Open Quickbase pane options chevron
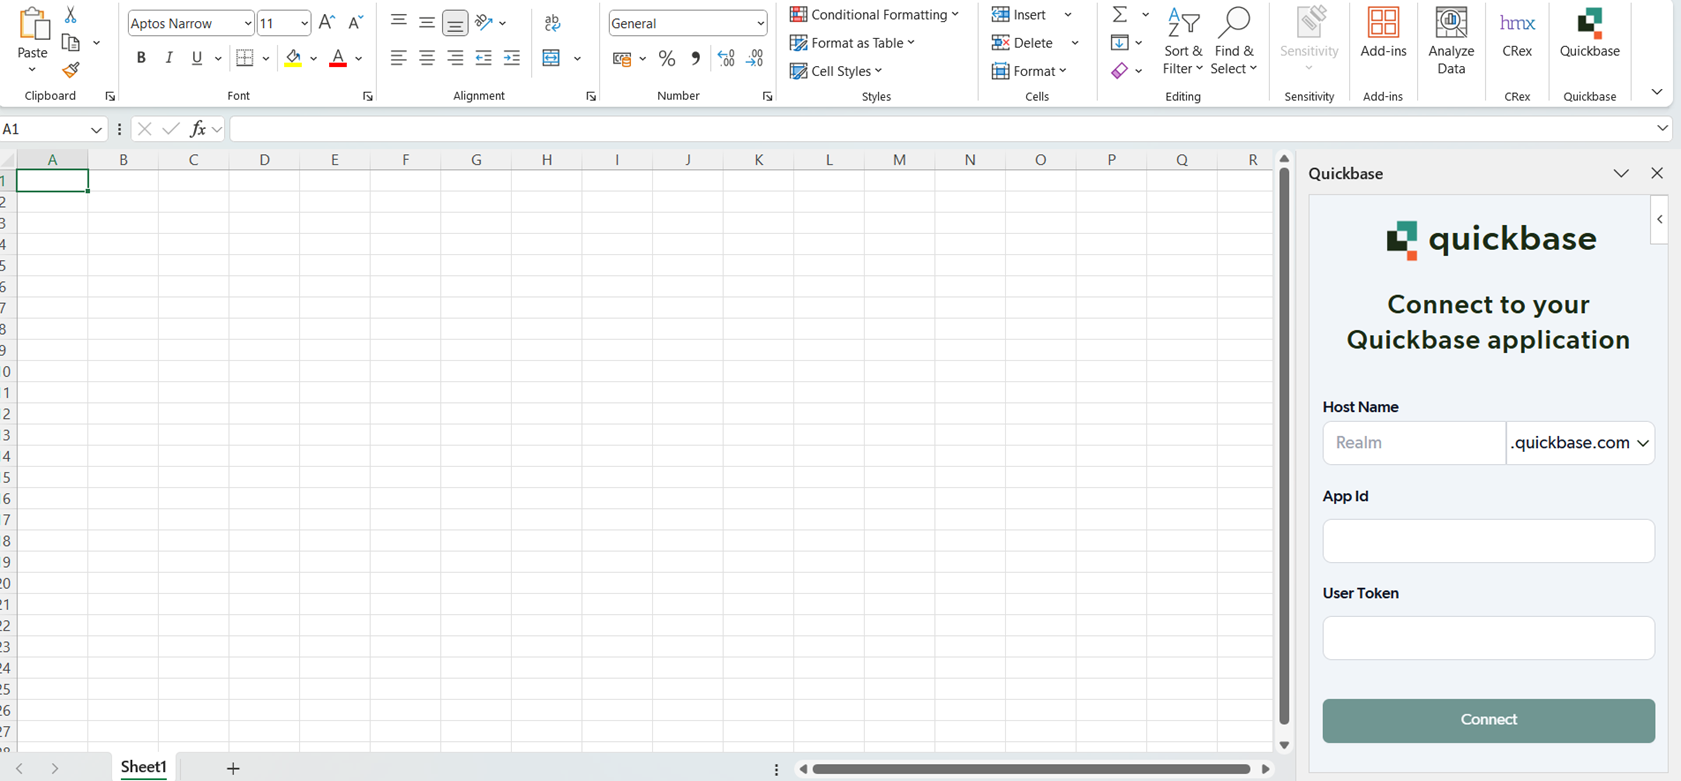This screenshot has width=1681, height=781. tap(1621, 173)
